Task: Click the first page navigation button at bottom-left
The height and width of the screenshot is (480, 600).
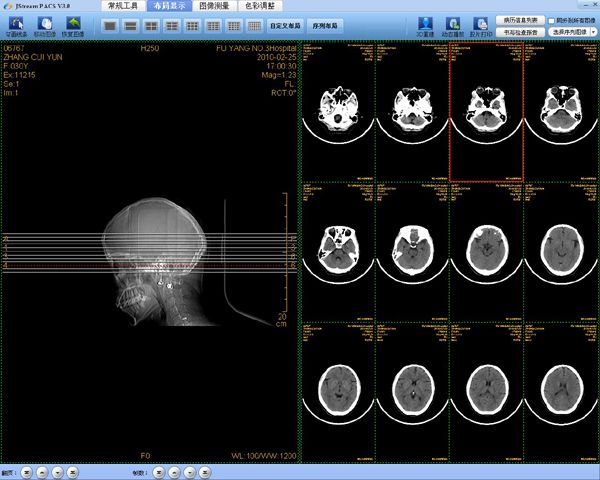Action: 25,471
